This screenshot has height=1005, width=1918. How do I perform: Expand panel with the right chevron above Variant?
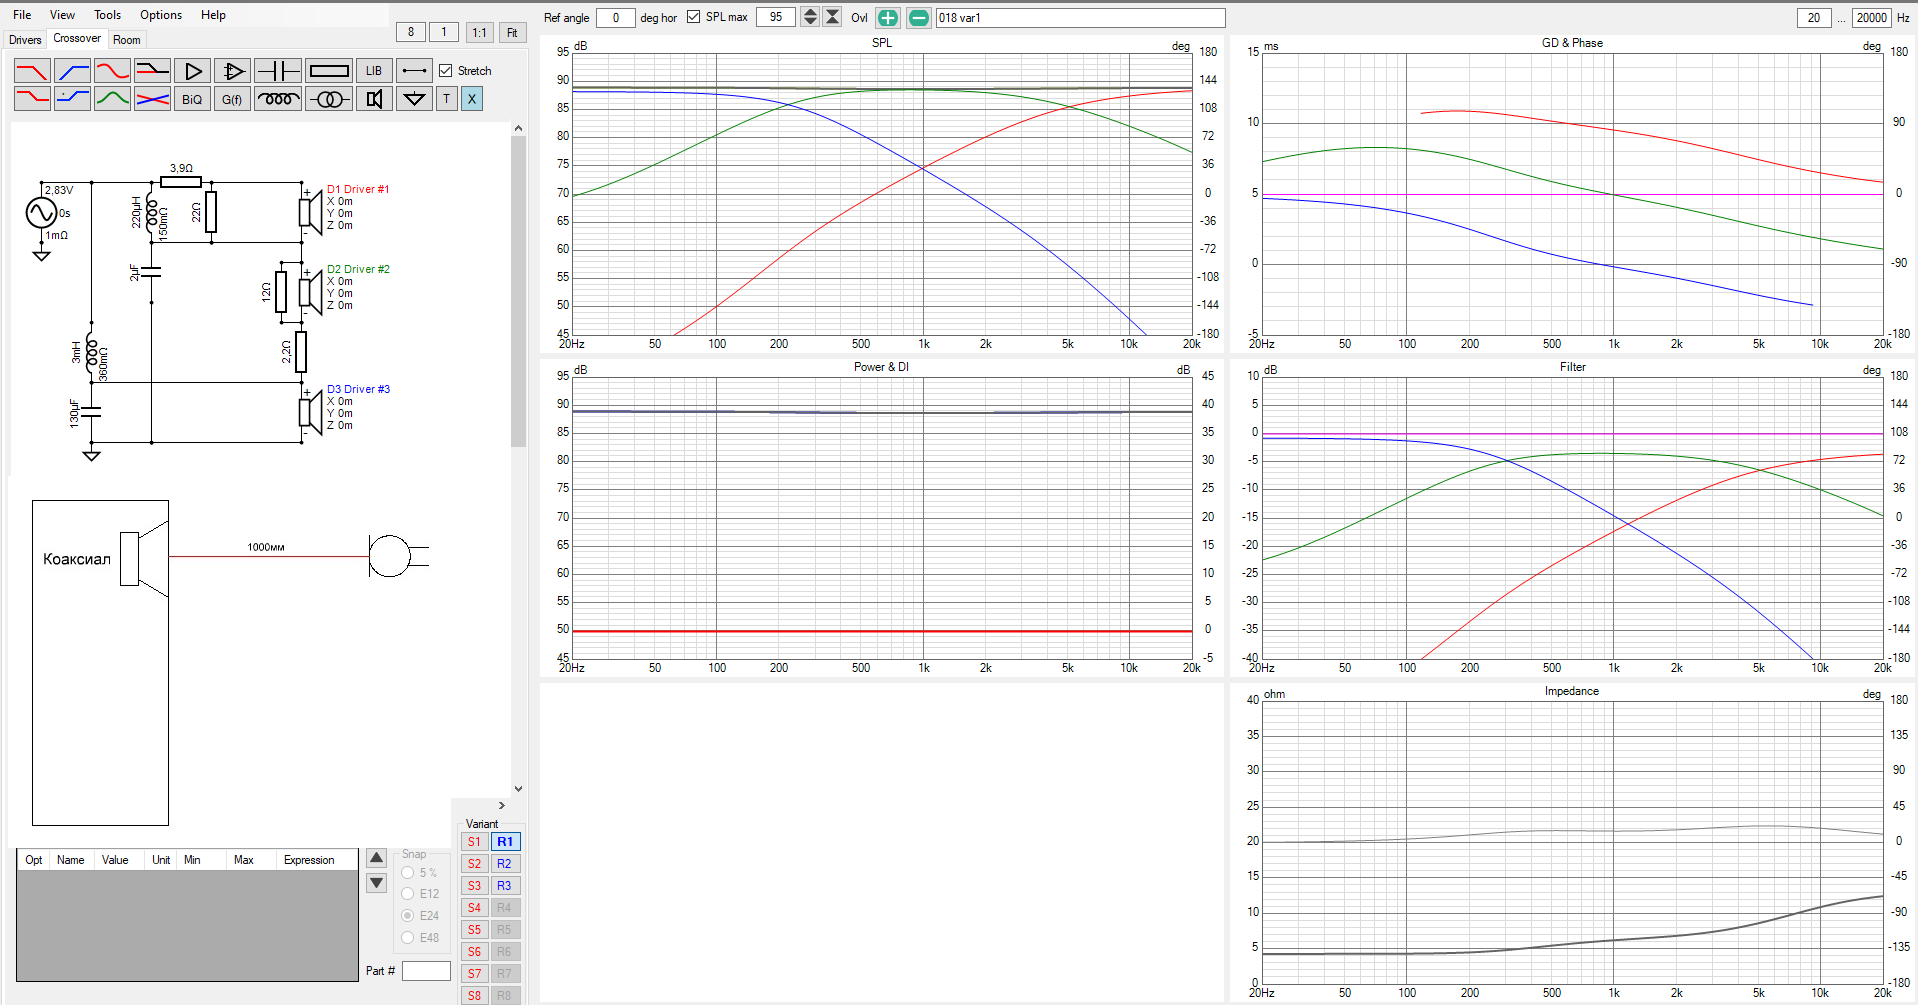pos(501,805)
